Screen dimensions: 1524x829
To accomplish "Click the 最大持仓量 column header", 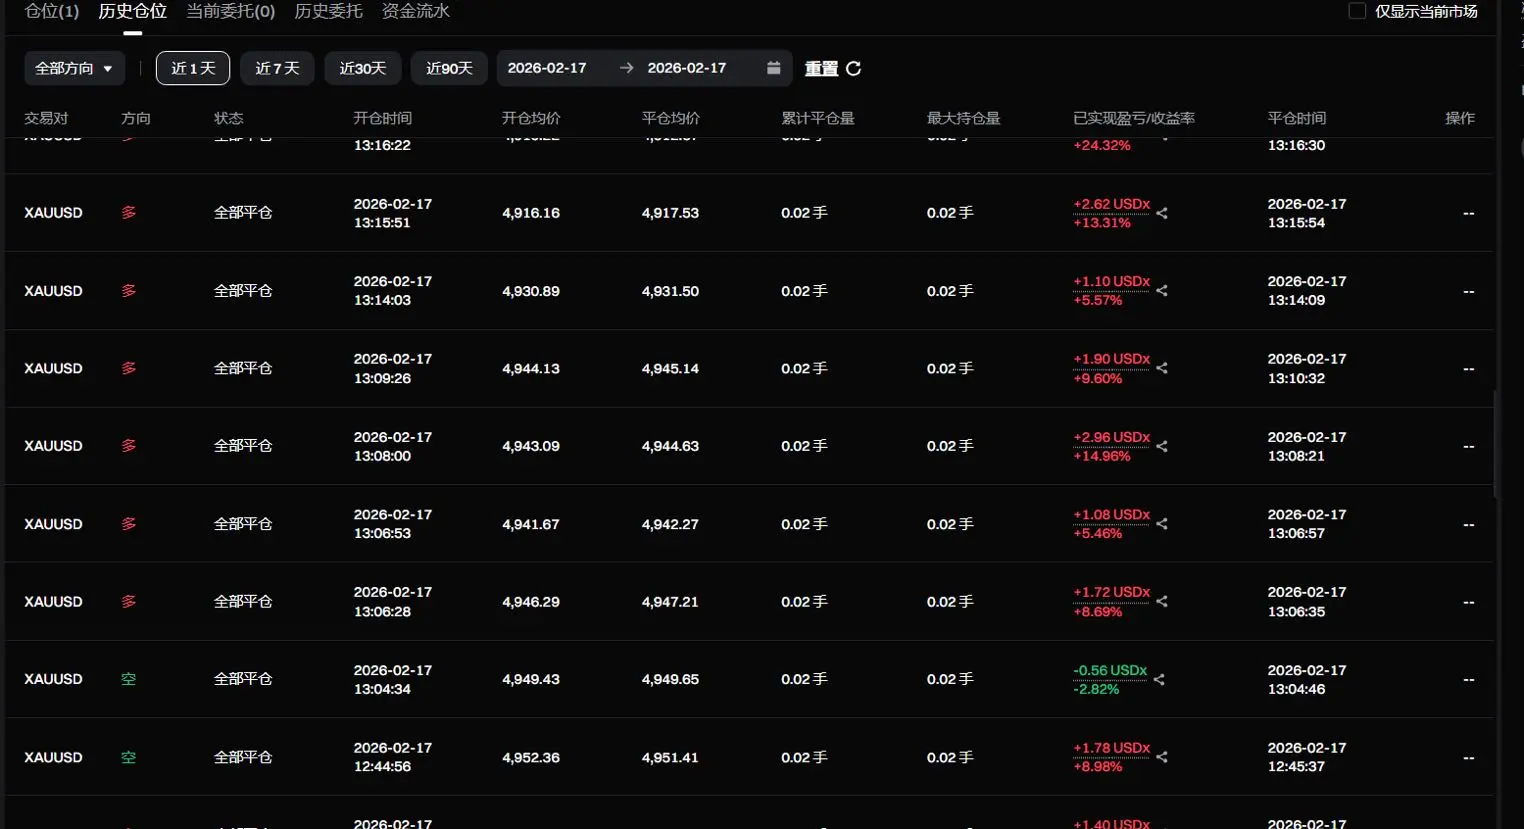I will (x=964, y=118).
